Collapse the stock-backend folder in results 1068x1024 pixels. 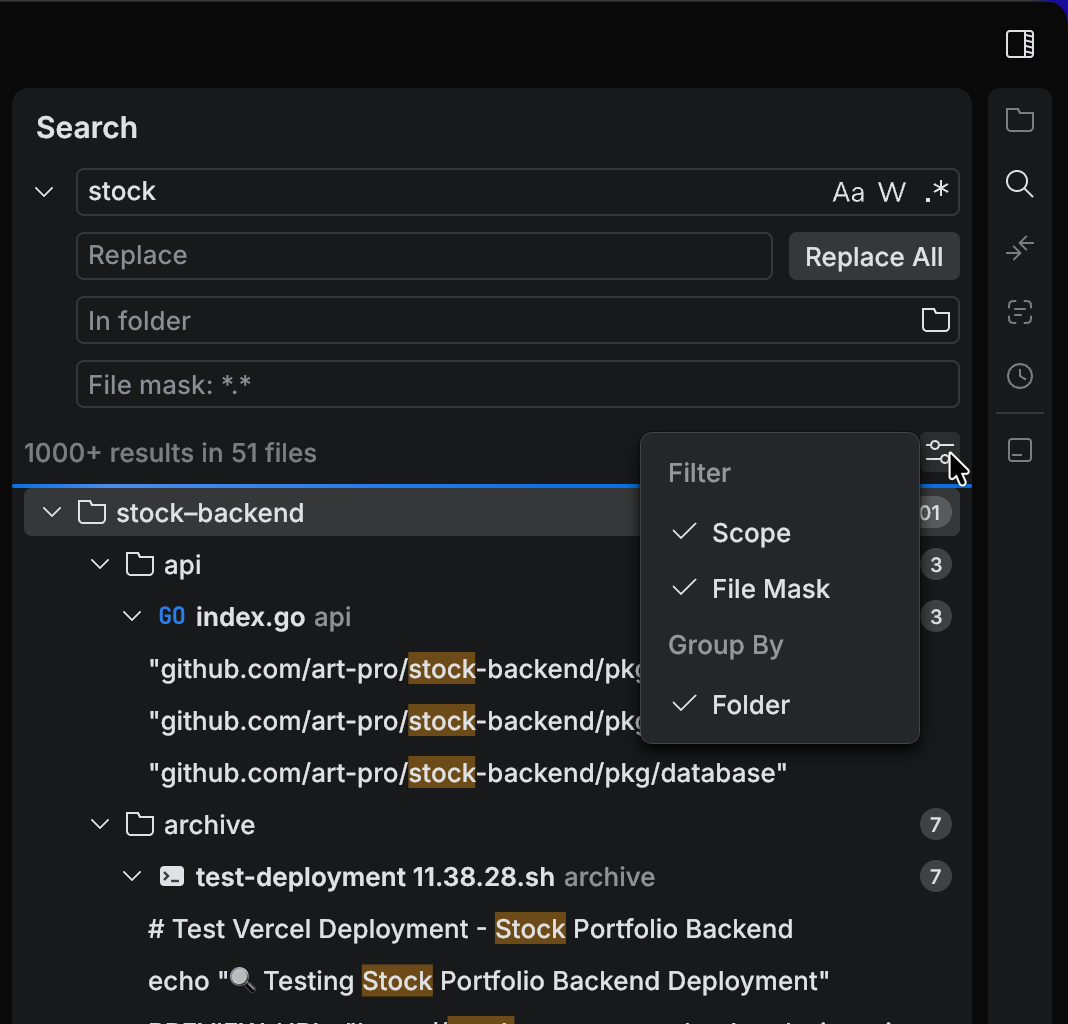(x=51, y=512)
